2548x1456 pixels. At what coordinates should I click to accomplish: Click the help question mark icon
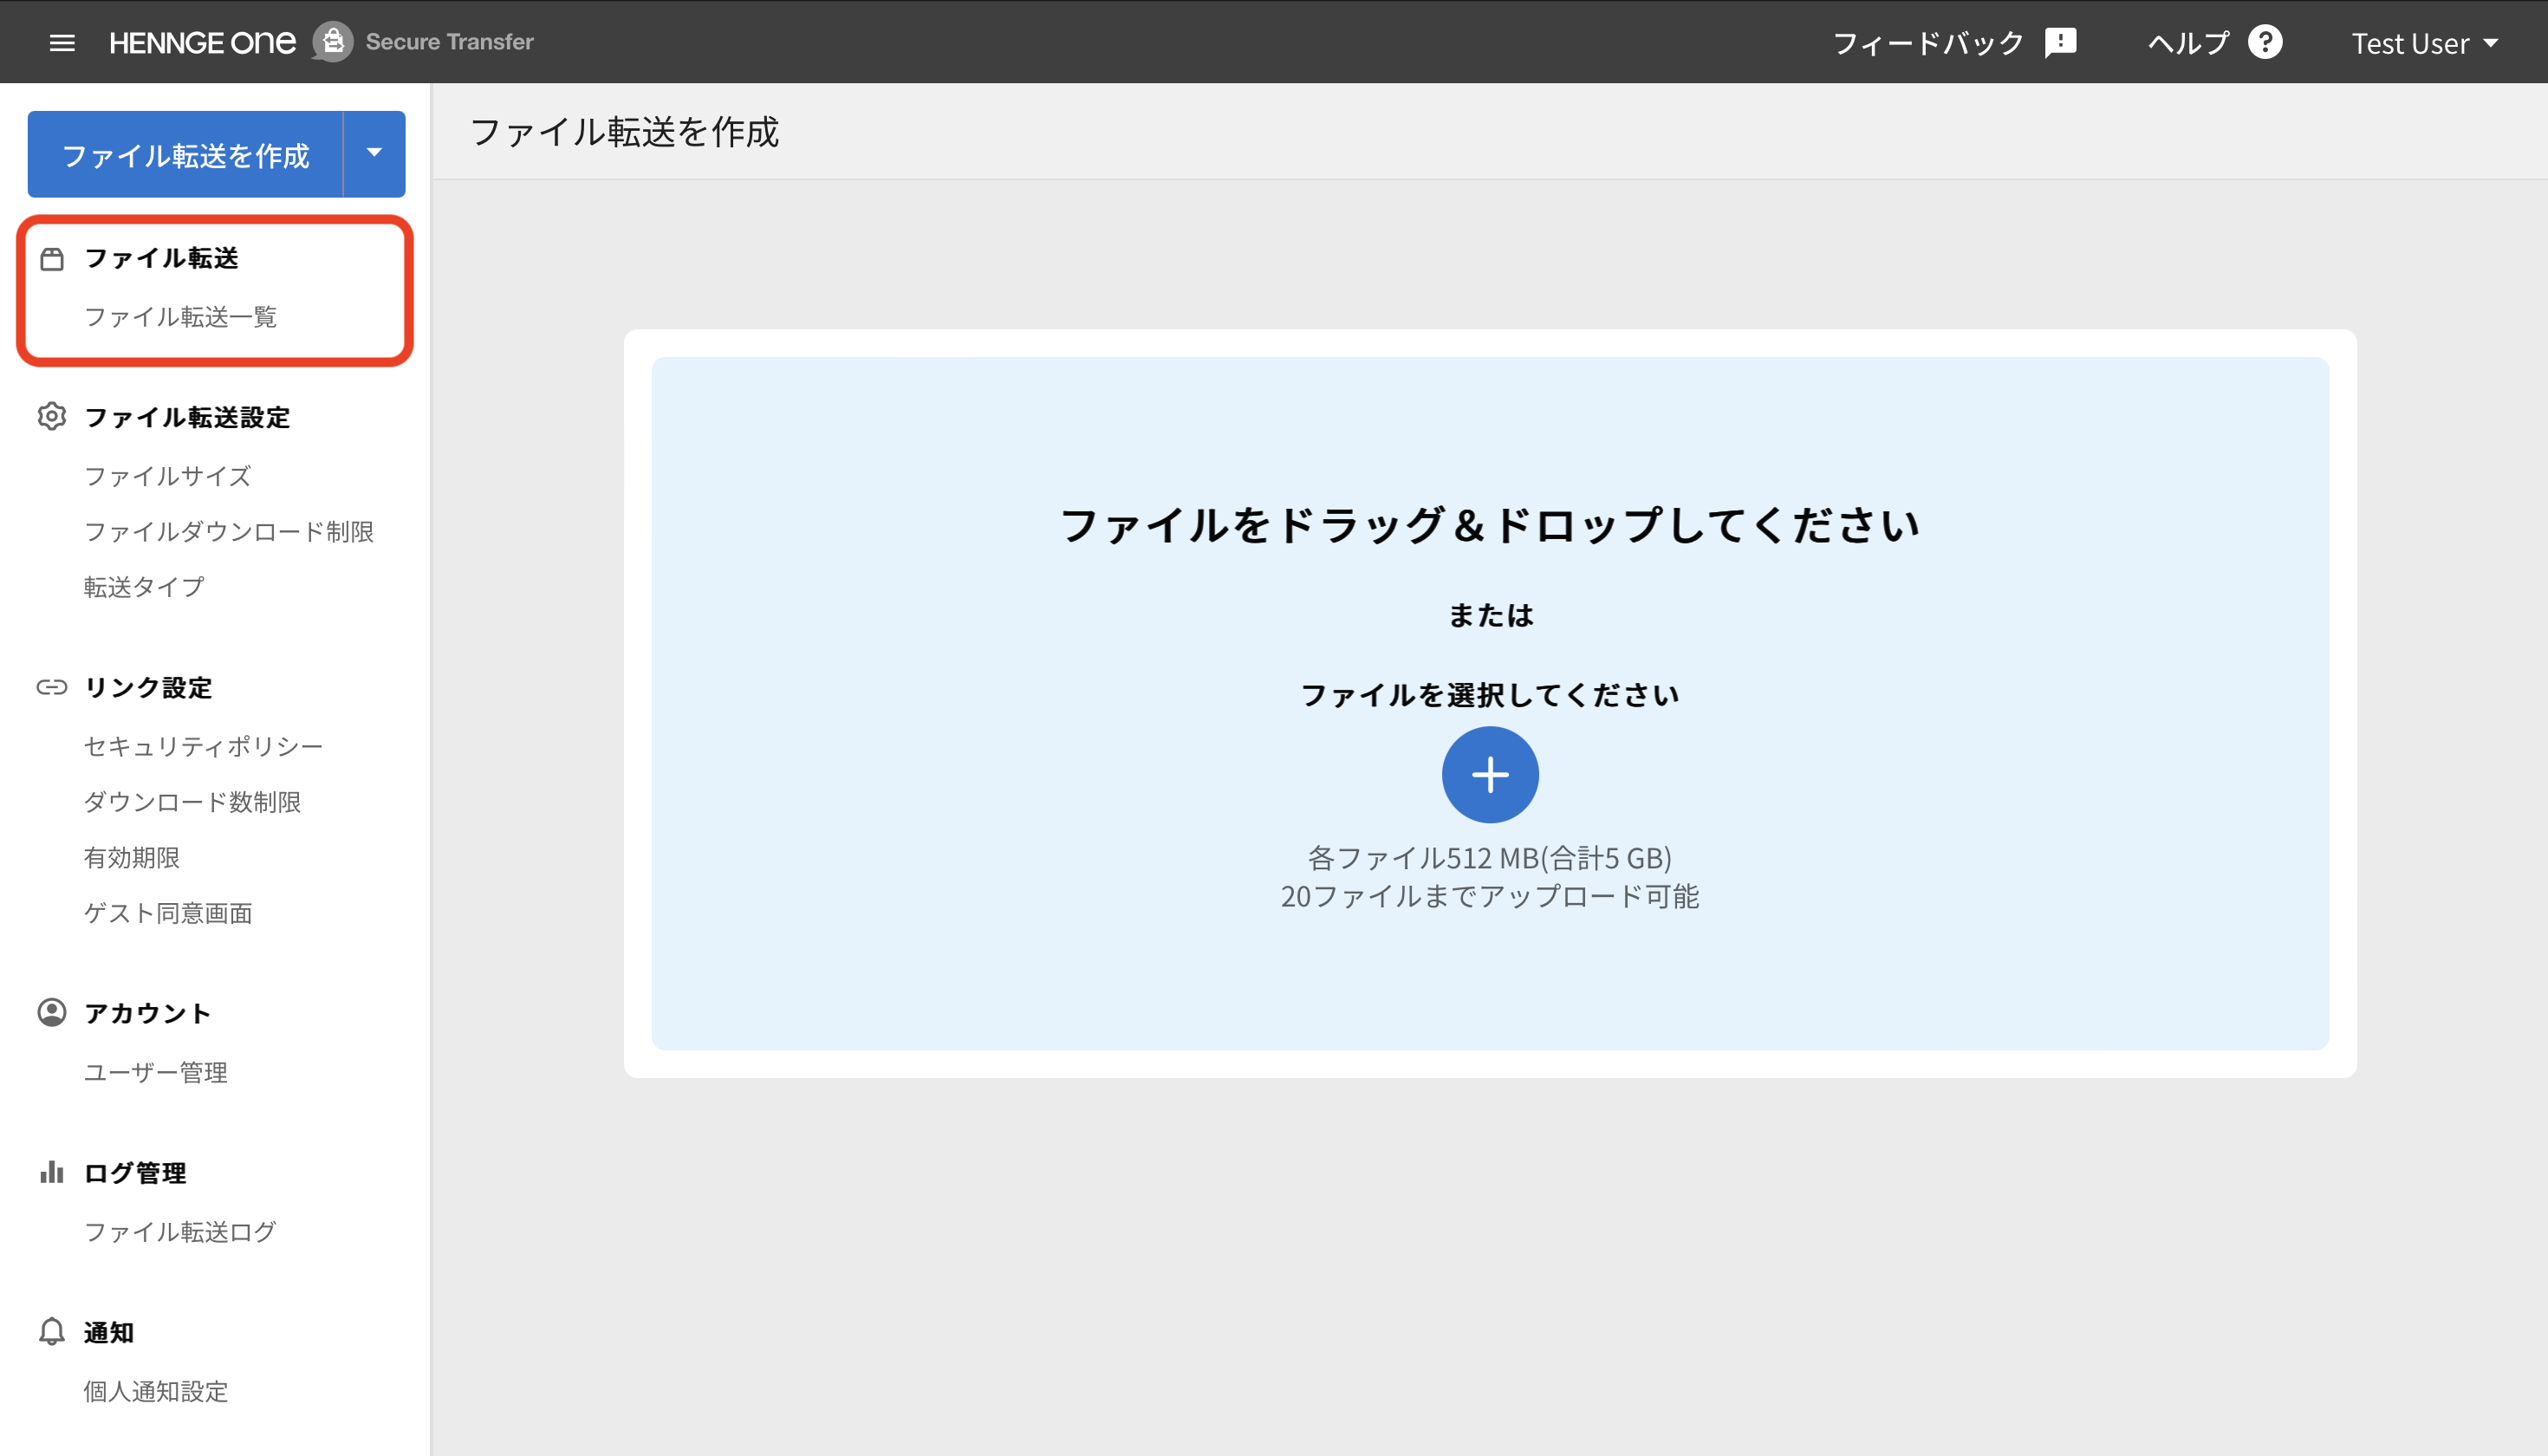pos(2265,42)
